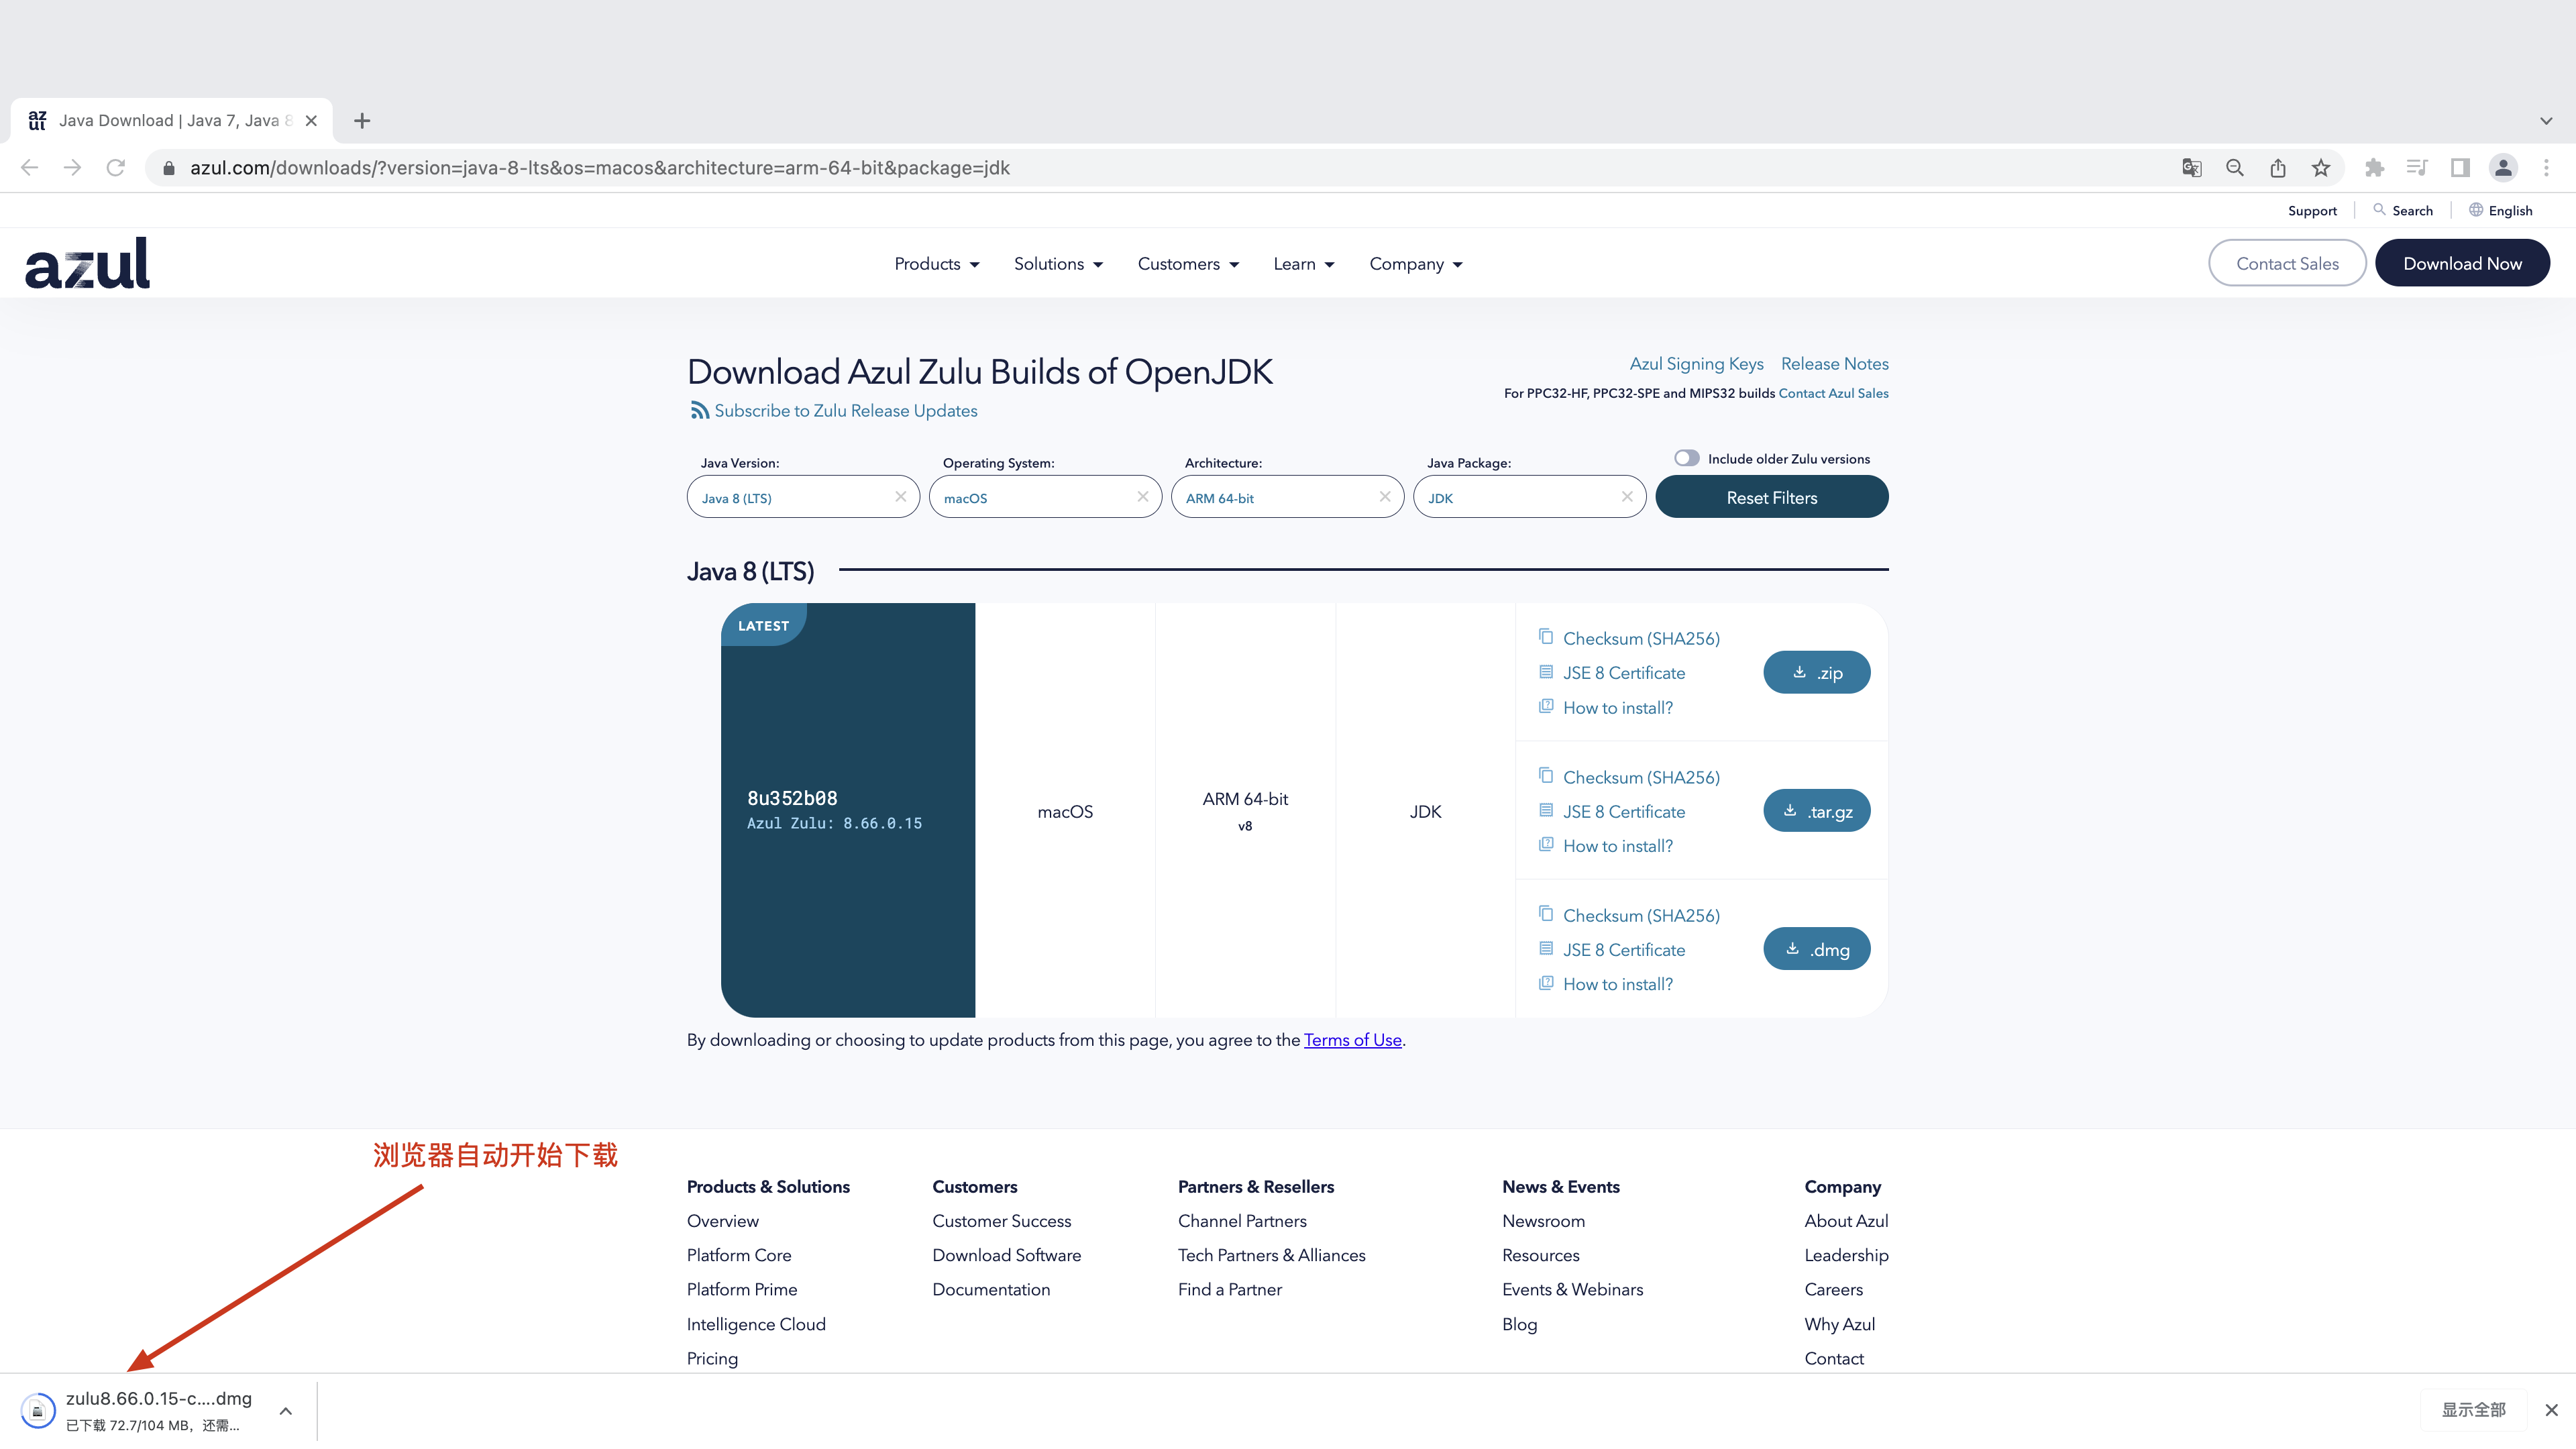Image resolution: width=2576 pixels, height=1449 pixels.
Task: Close the Java Download tab
Action: coord(311,121)
